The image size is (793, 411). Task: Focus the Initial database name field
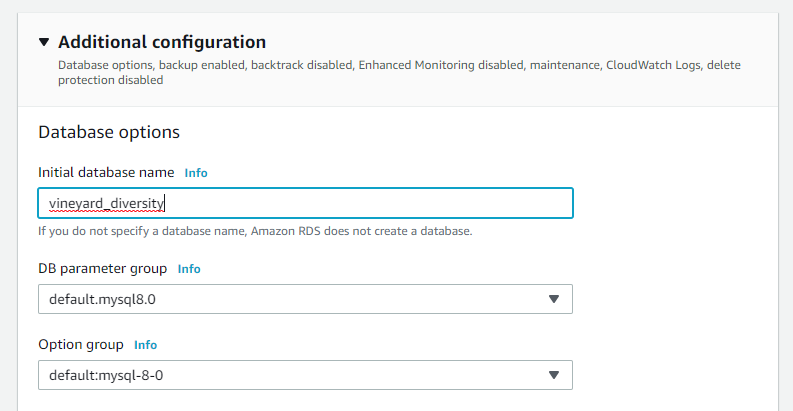[305, 203]
